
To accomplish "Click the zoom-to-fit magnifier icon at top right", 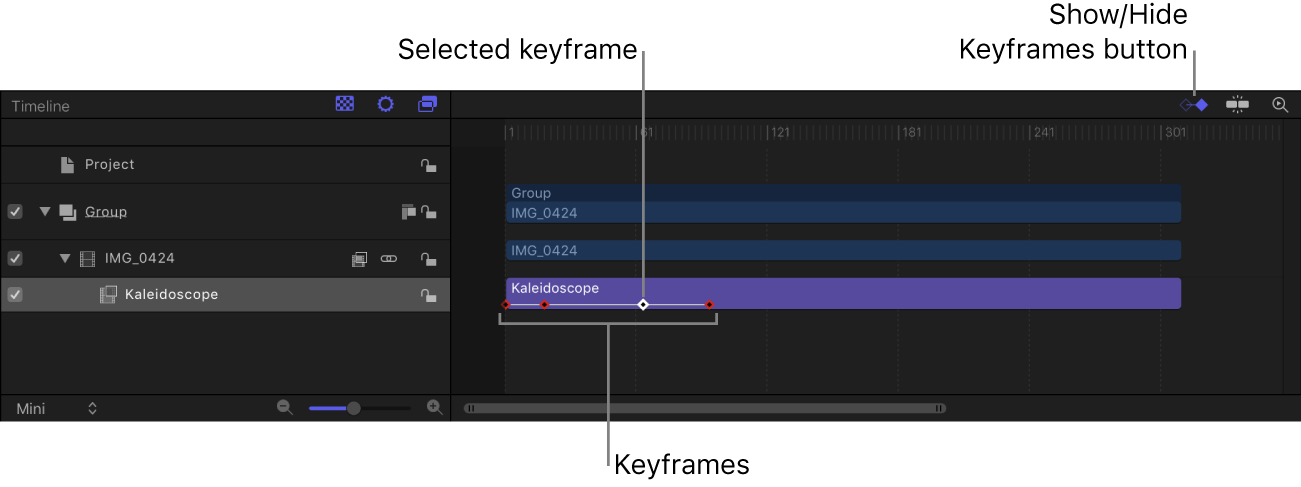I will (1279, 104).
